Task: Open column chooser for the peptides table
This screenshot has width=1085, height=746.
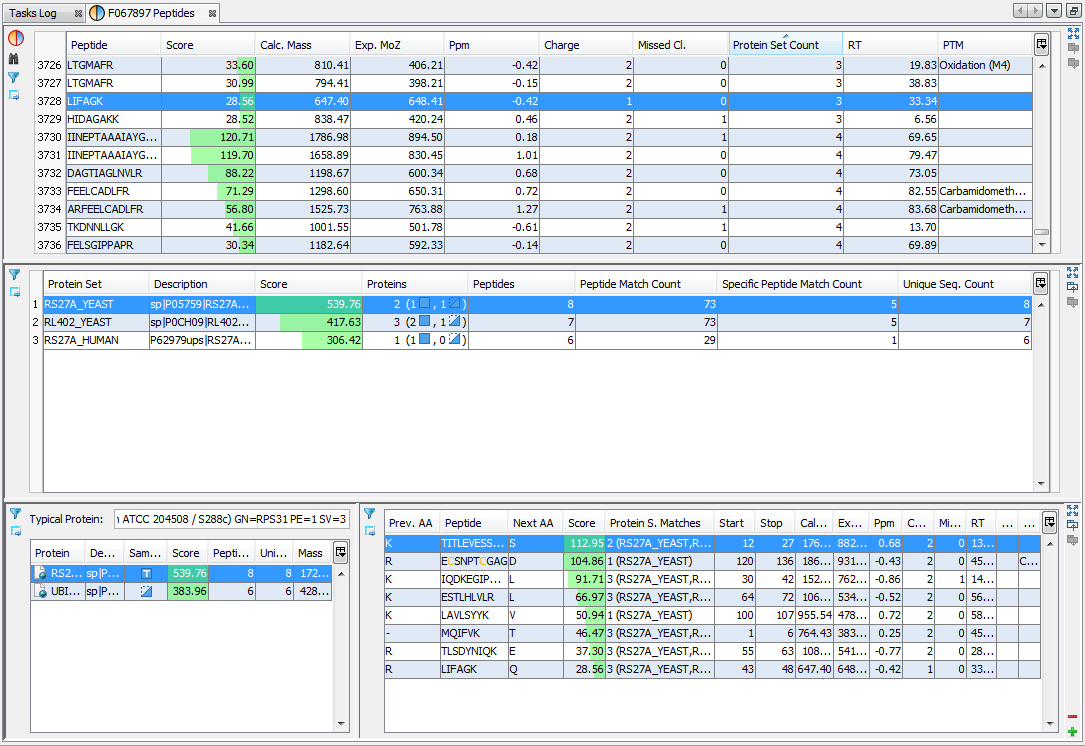Action: (1041, 45)
